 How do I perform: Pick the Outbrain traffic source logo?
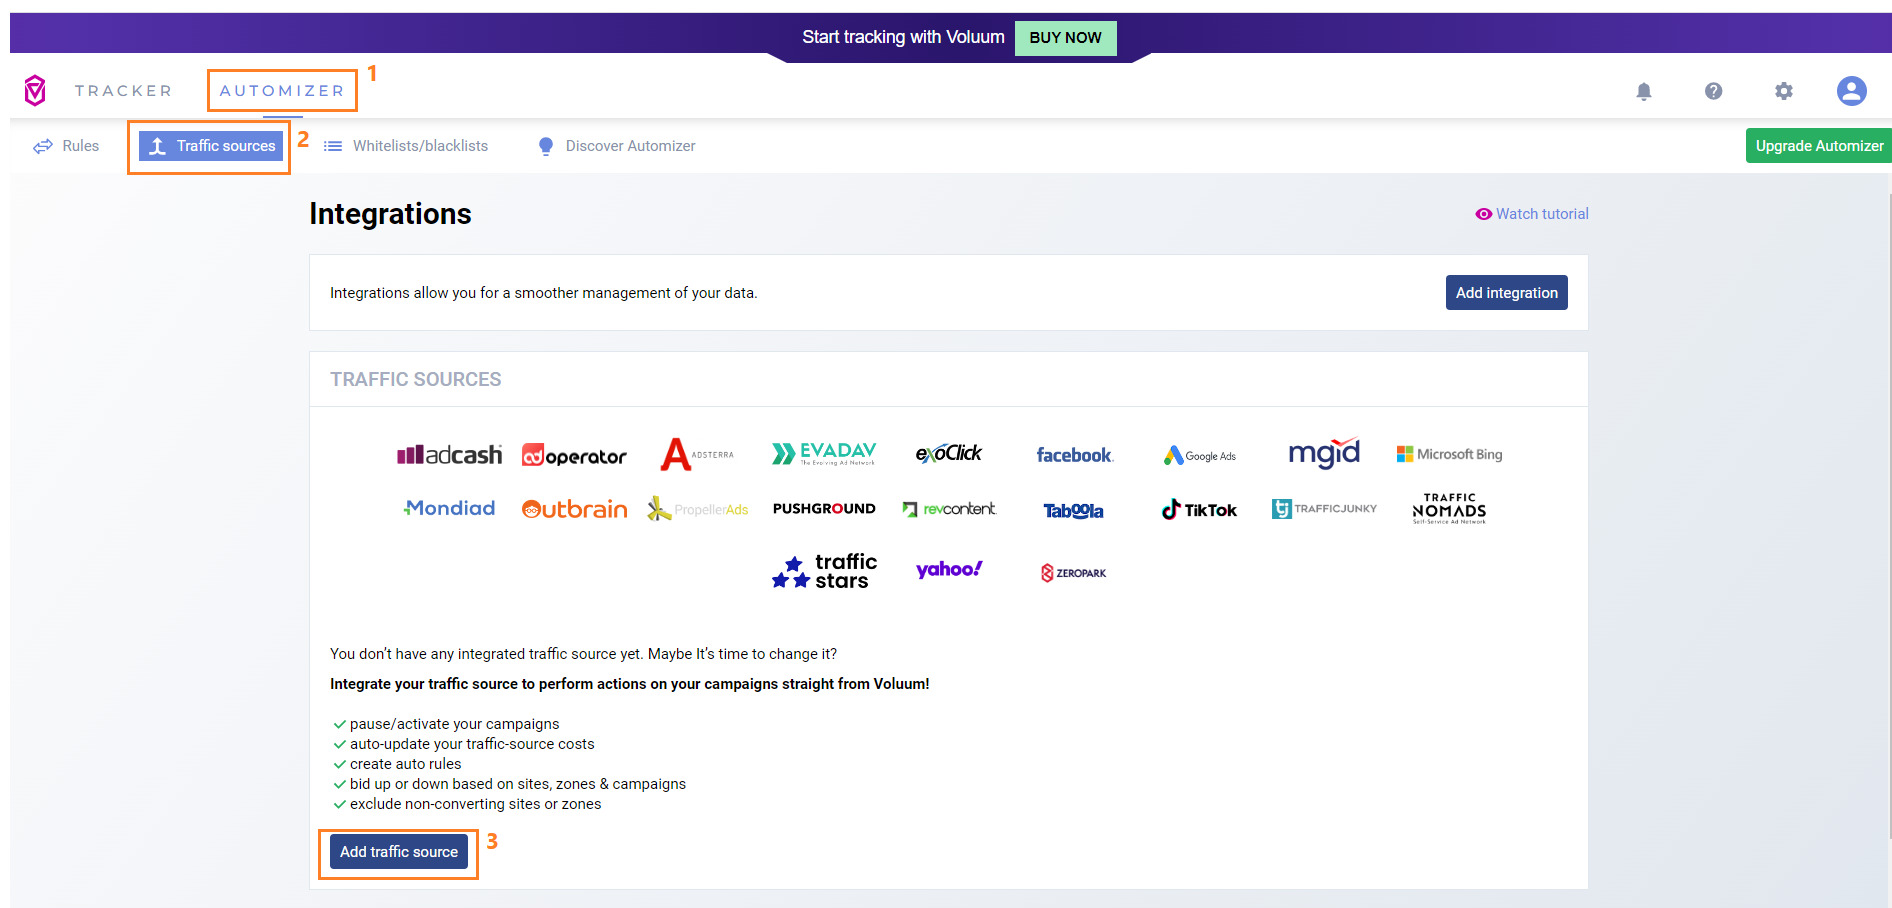coord(574,509)
